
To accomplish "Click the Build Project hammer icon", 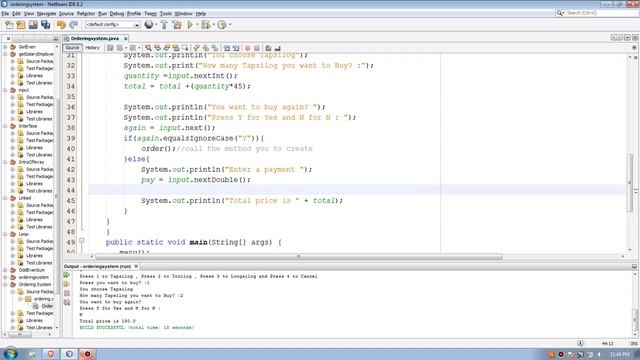I will (x=164, y=25).
